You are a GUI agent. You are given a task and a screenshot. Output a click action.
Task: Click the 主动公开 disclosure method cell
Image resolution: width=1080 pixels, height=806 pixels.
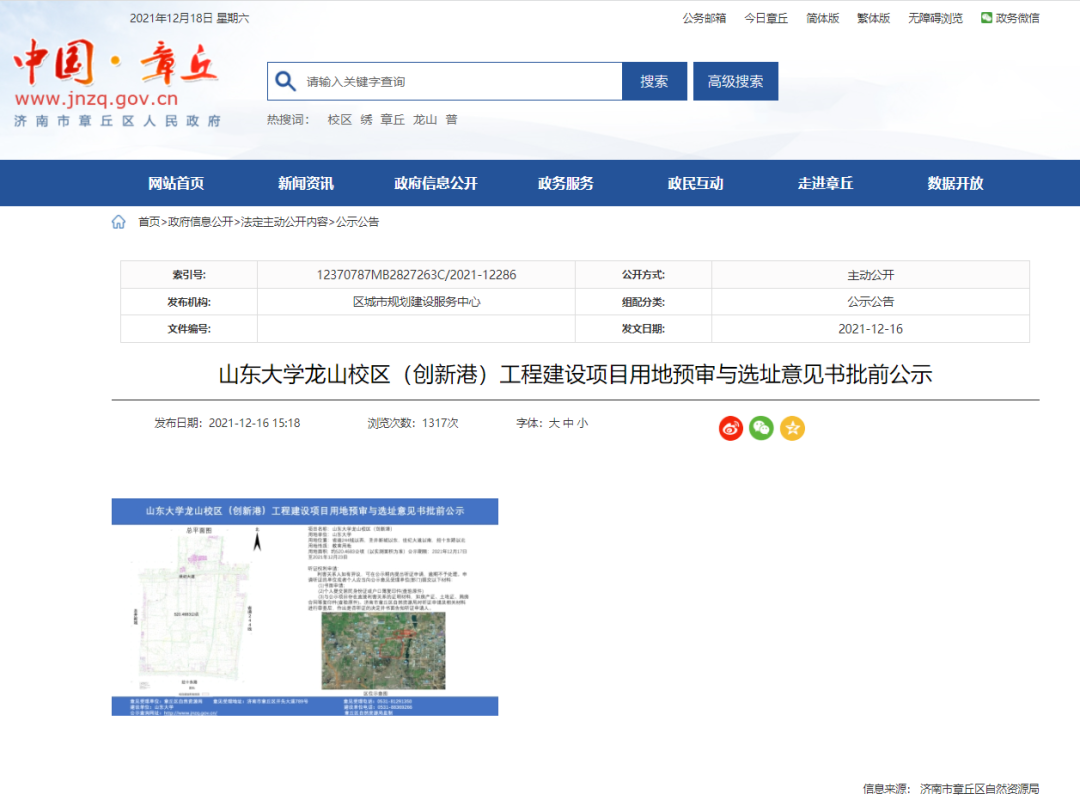(871, 275)
